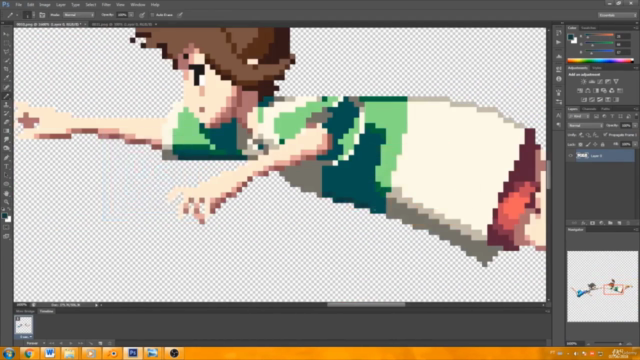Select the Clone Stamp tool
Viewport: 640px width, 360px height.
7,105
